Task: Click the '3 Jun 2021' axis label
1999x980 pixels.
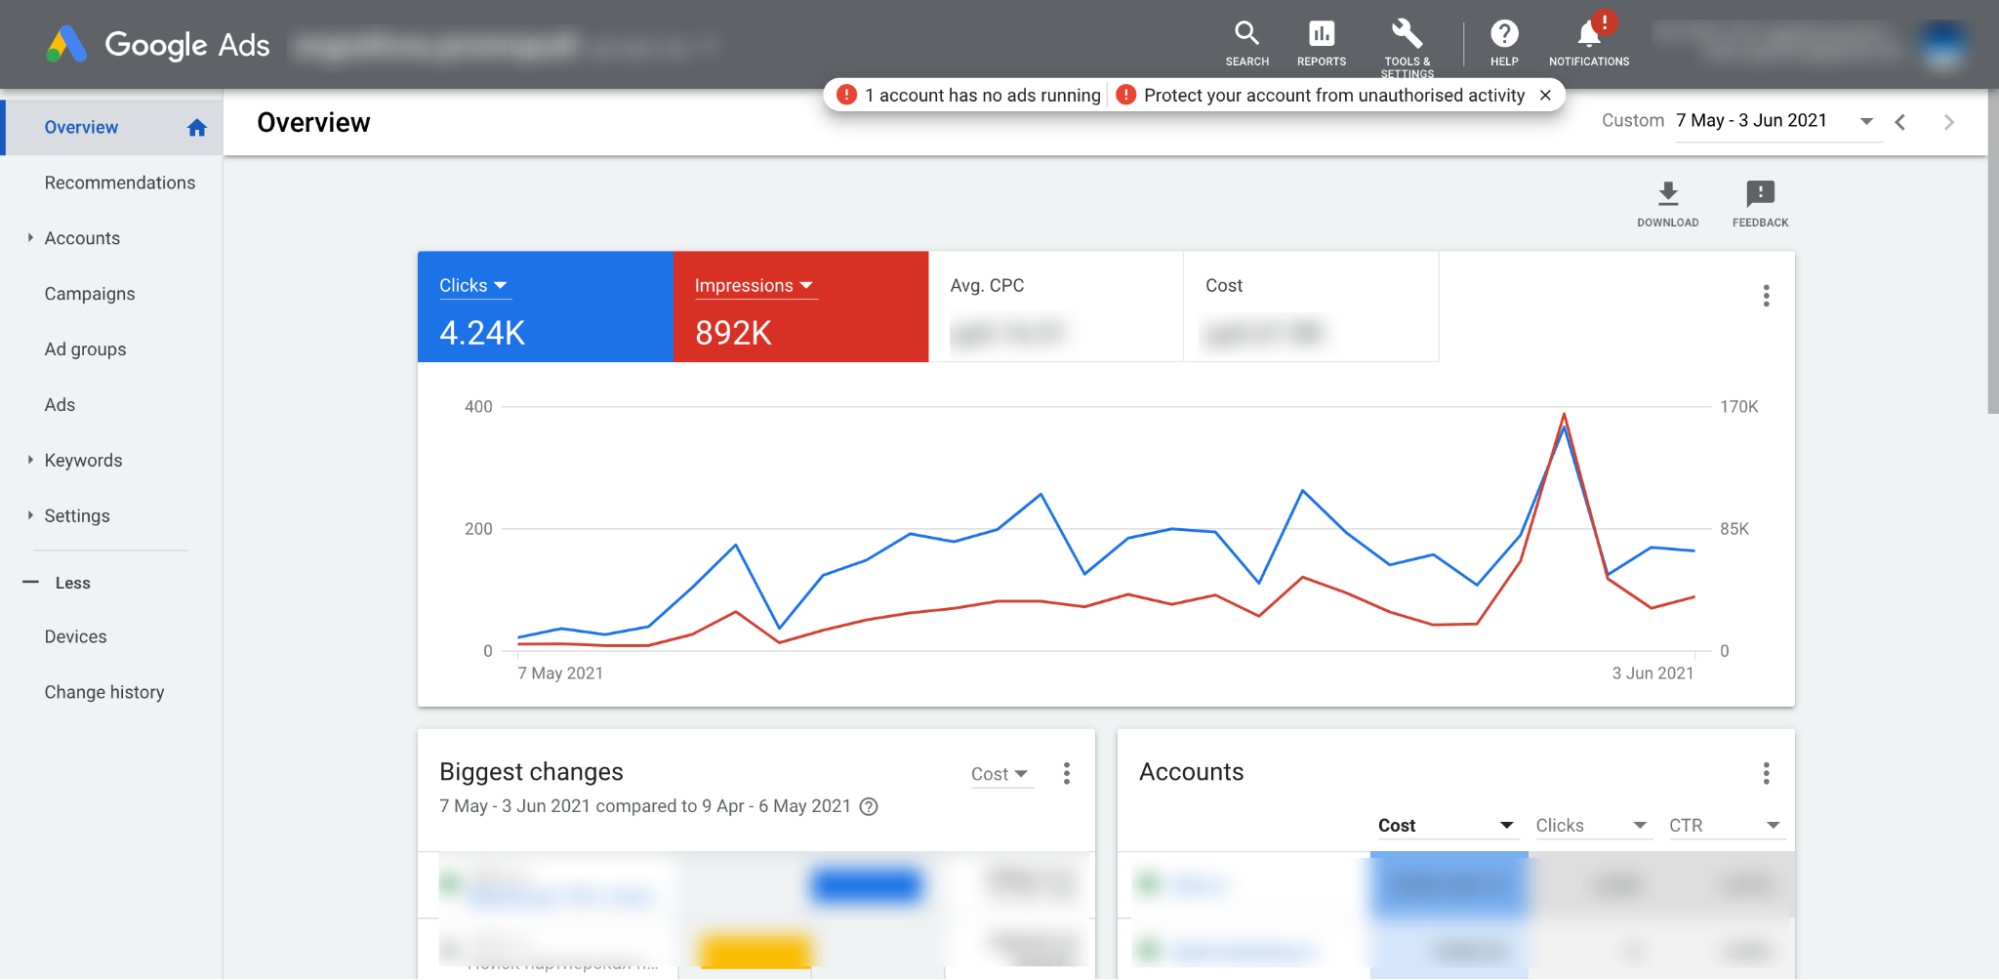Action: pyautogui.click(x=1653, y=673)
